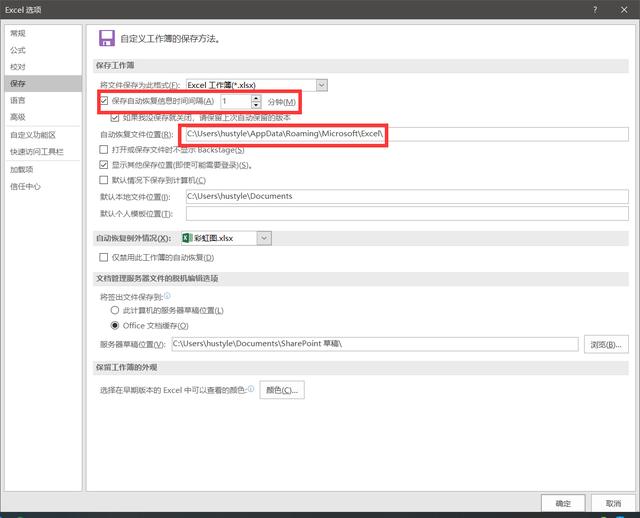Open the 公式 category in sidebar

(x=18, y=50)
